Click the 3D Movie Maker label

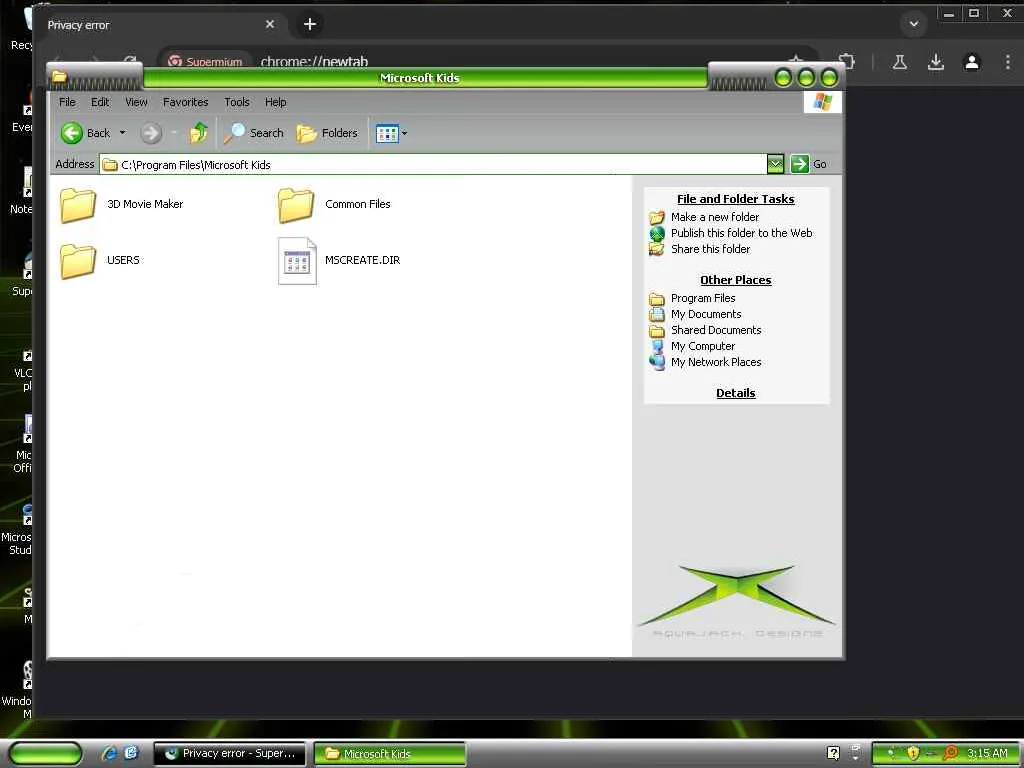pos(145,204)
